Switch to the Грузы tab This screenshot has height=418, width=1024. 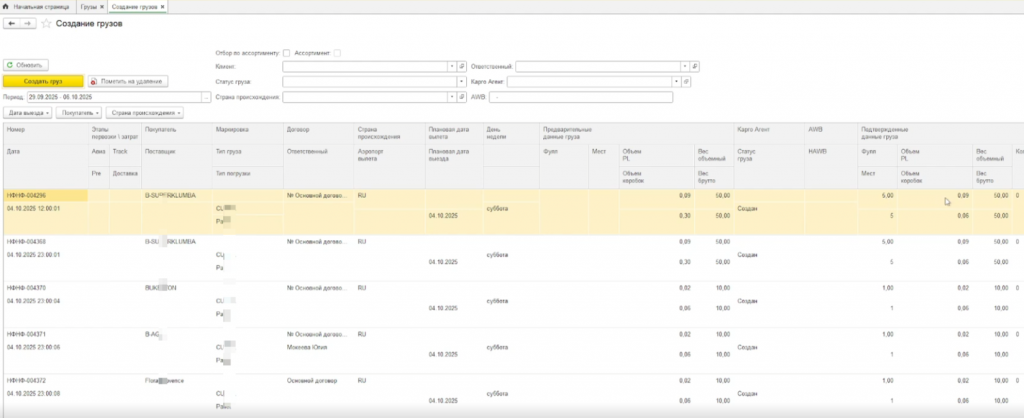click(x=88, y=6)
